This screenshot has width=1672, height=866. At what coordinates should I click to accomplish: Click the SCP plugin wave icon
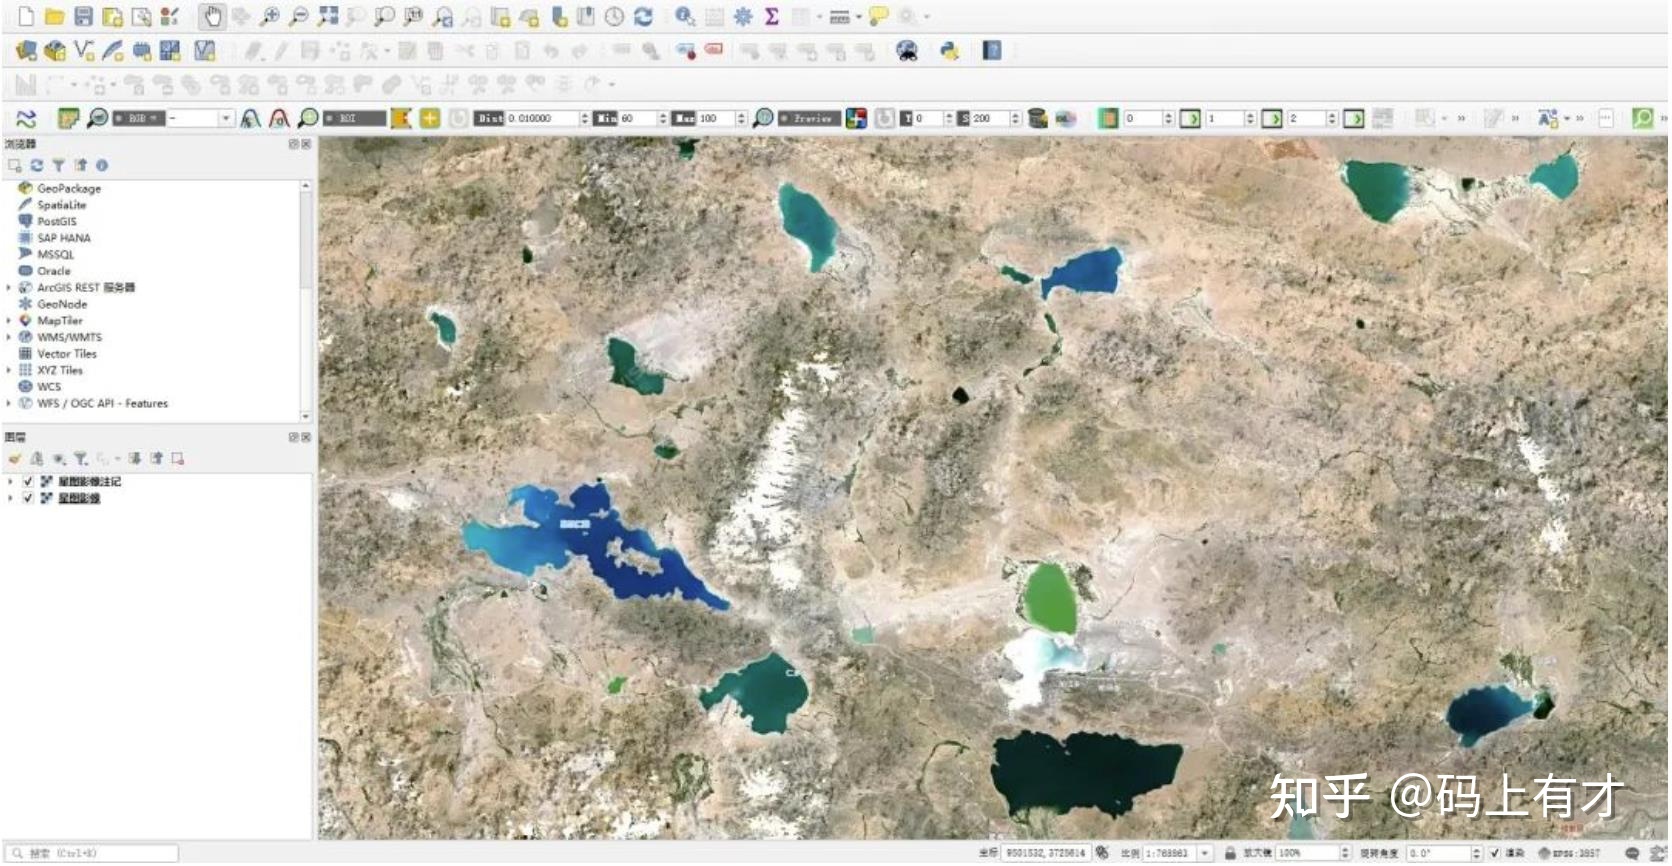[26, 118]
